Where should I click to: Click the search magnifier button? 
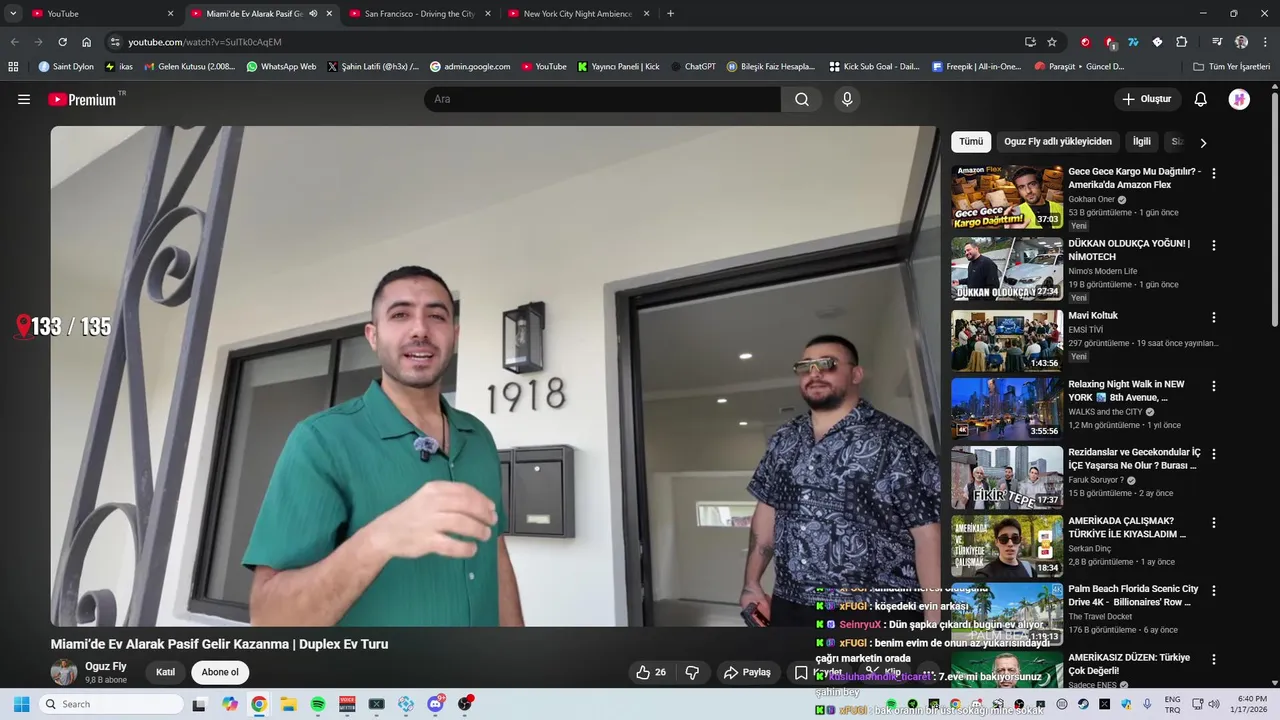802,99
